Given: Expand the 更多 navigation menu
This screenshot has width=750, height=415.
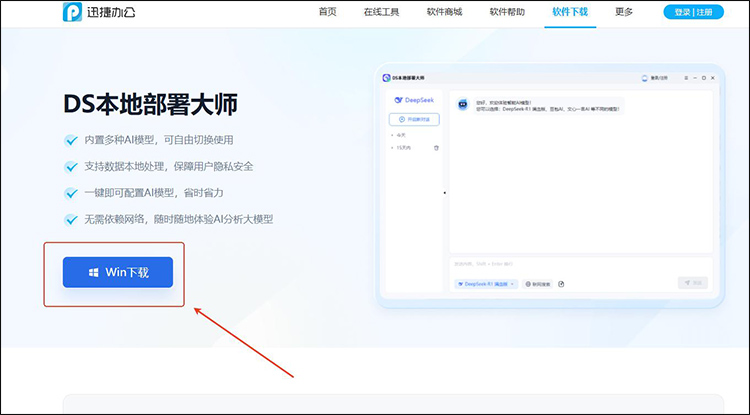Looking at the screenshot, I should point(624,12).
